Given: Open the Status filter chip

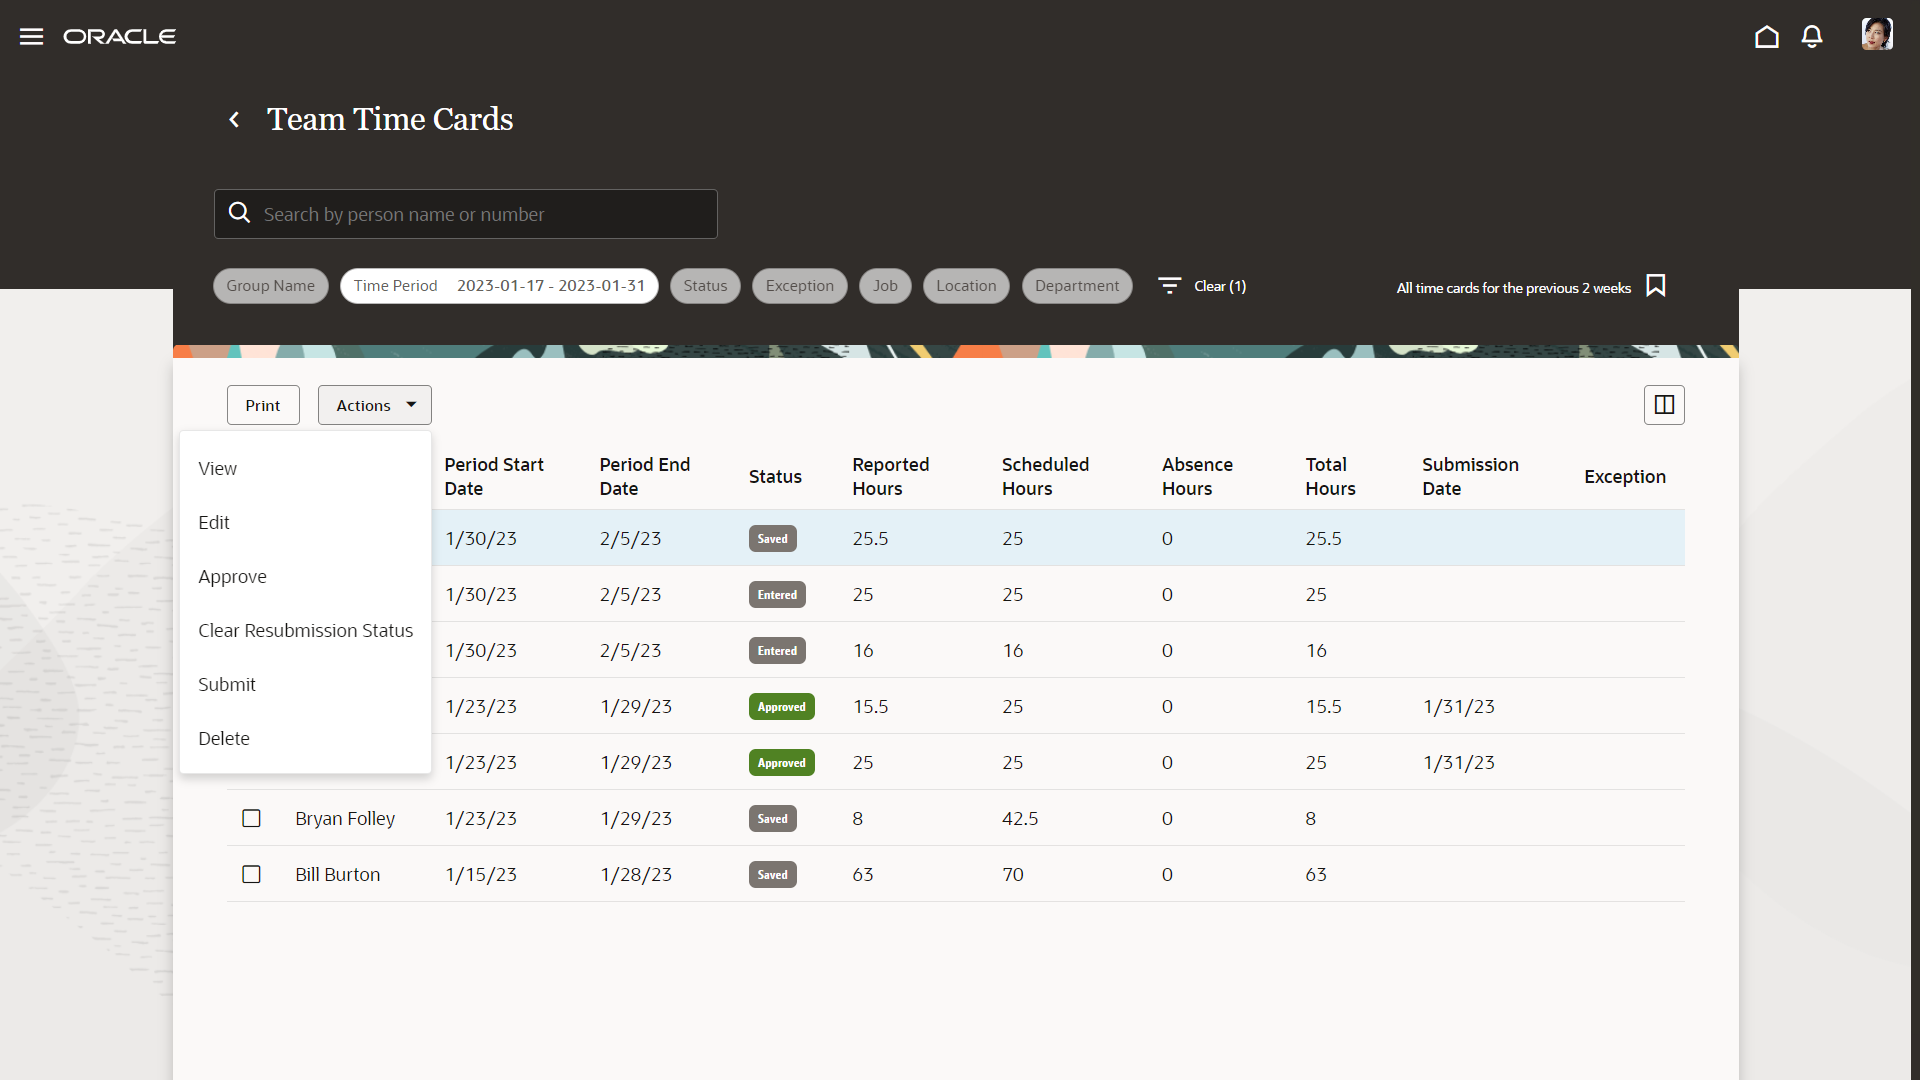Looking at the screenshot, I should click(705, 286).
